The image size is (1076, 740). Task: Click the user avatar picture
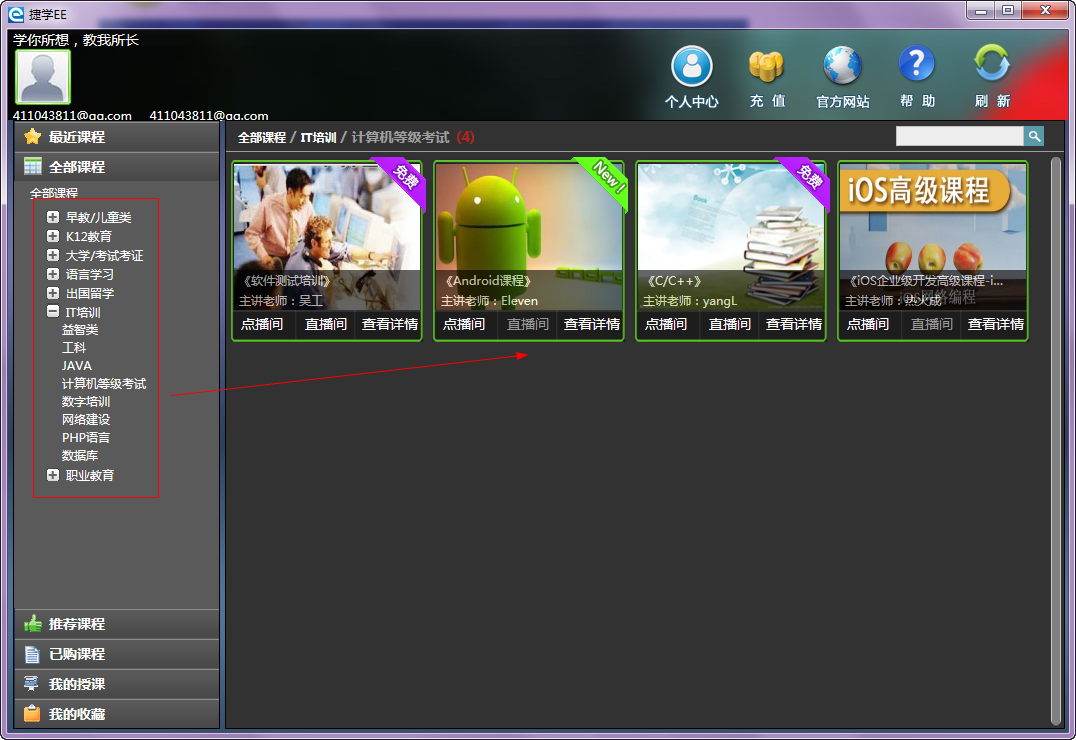pyautogui.click(x=43, y=77)
